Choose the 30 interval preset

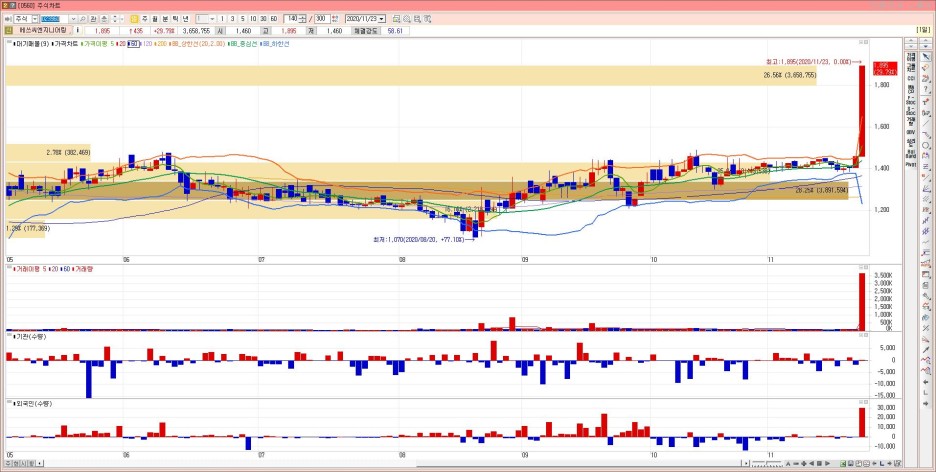coord(263,18)
